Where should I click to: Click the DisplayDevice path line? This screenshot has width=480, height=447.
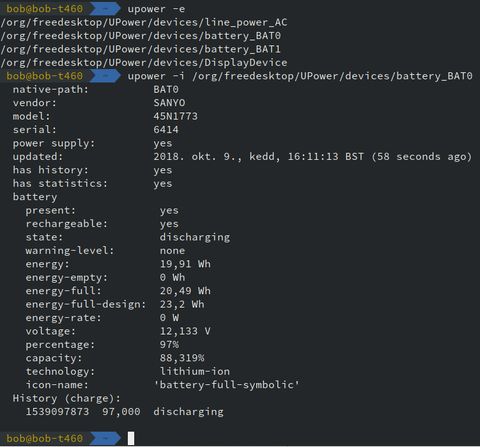(144, 63)
